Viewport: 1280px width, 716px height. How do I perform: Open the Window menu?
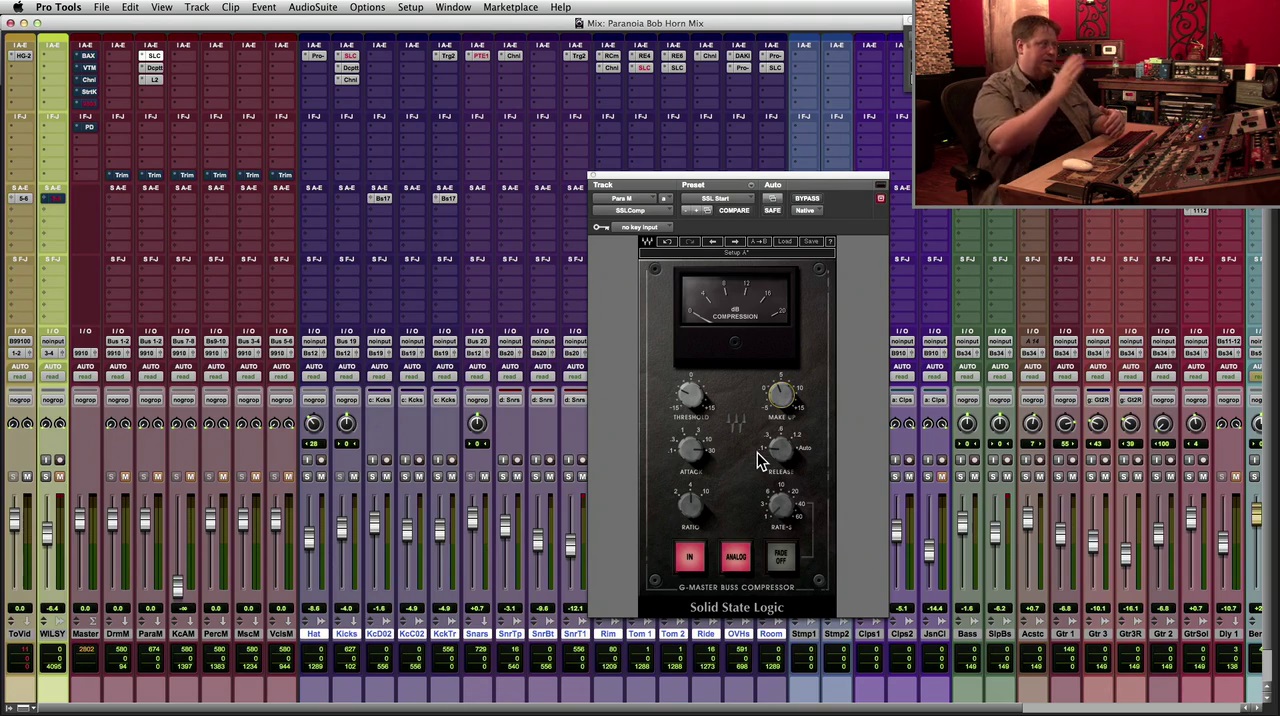point(453,7)
